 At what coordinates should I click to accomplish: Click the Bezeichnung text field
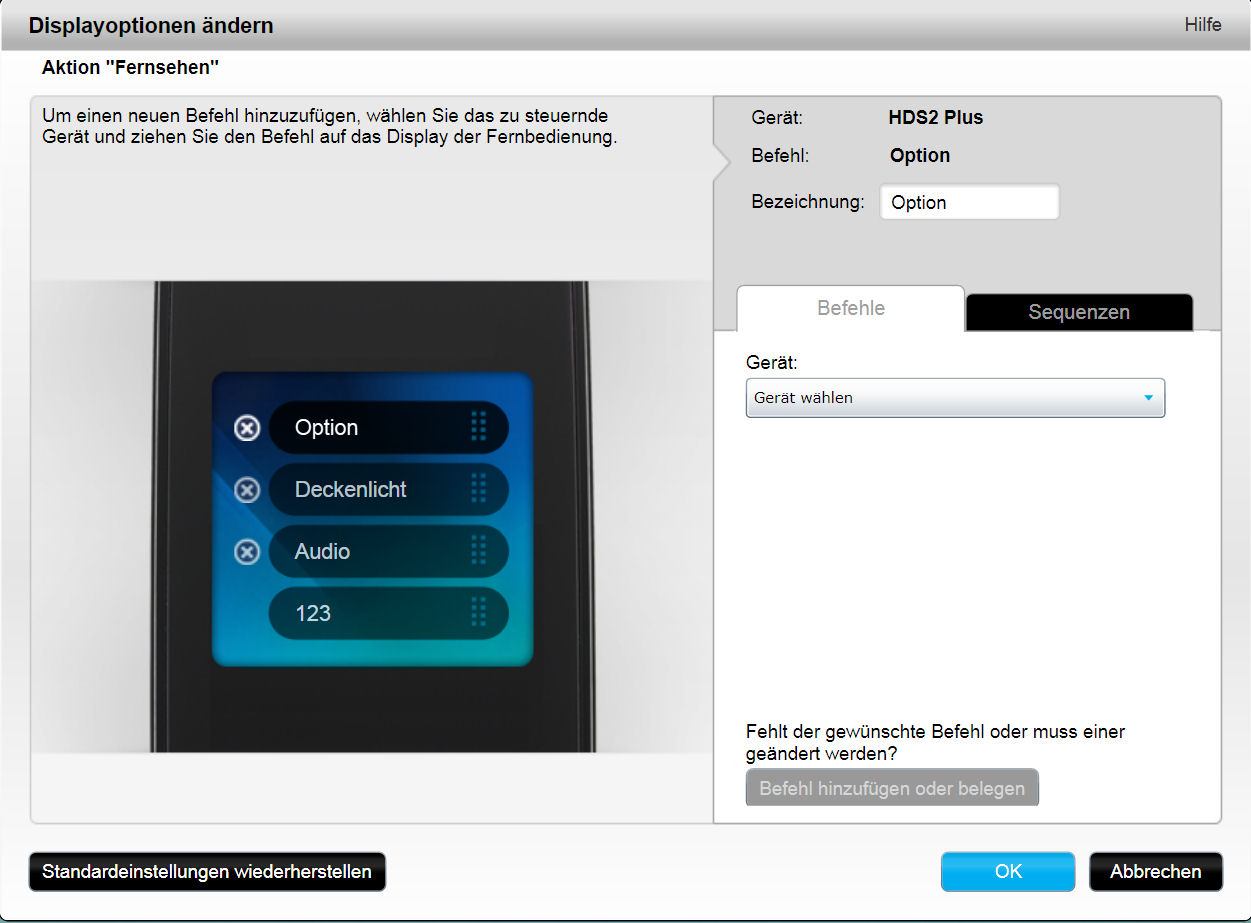tap(968, 202)
